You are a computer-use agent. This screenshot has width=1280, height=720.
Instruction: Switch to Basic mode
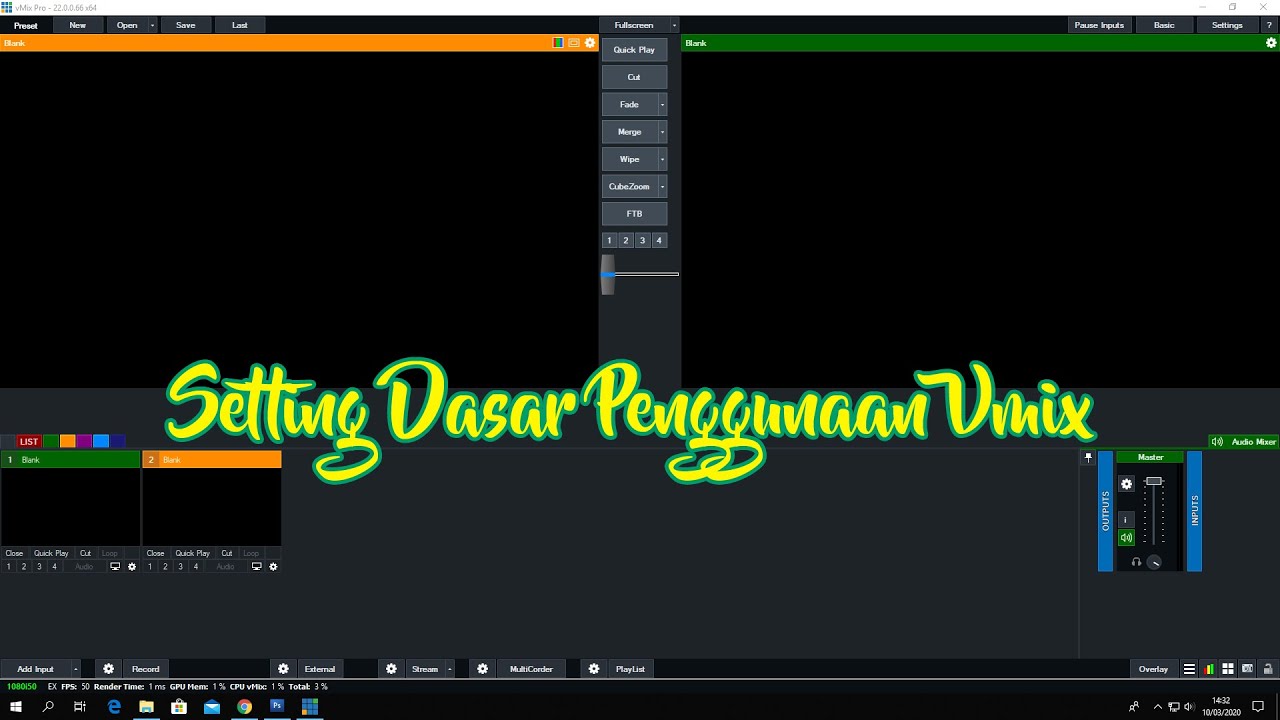(x=1164, y=25)
